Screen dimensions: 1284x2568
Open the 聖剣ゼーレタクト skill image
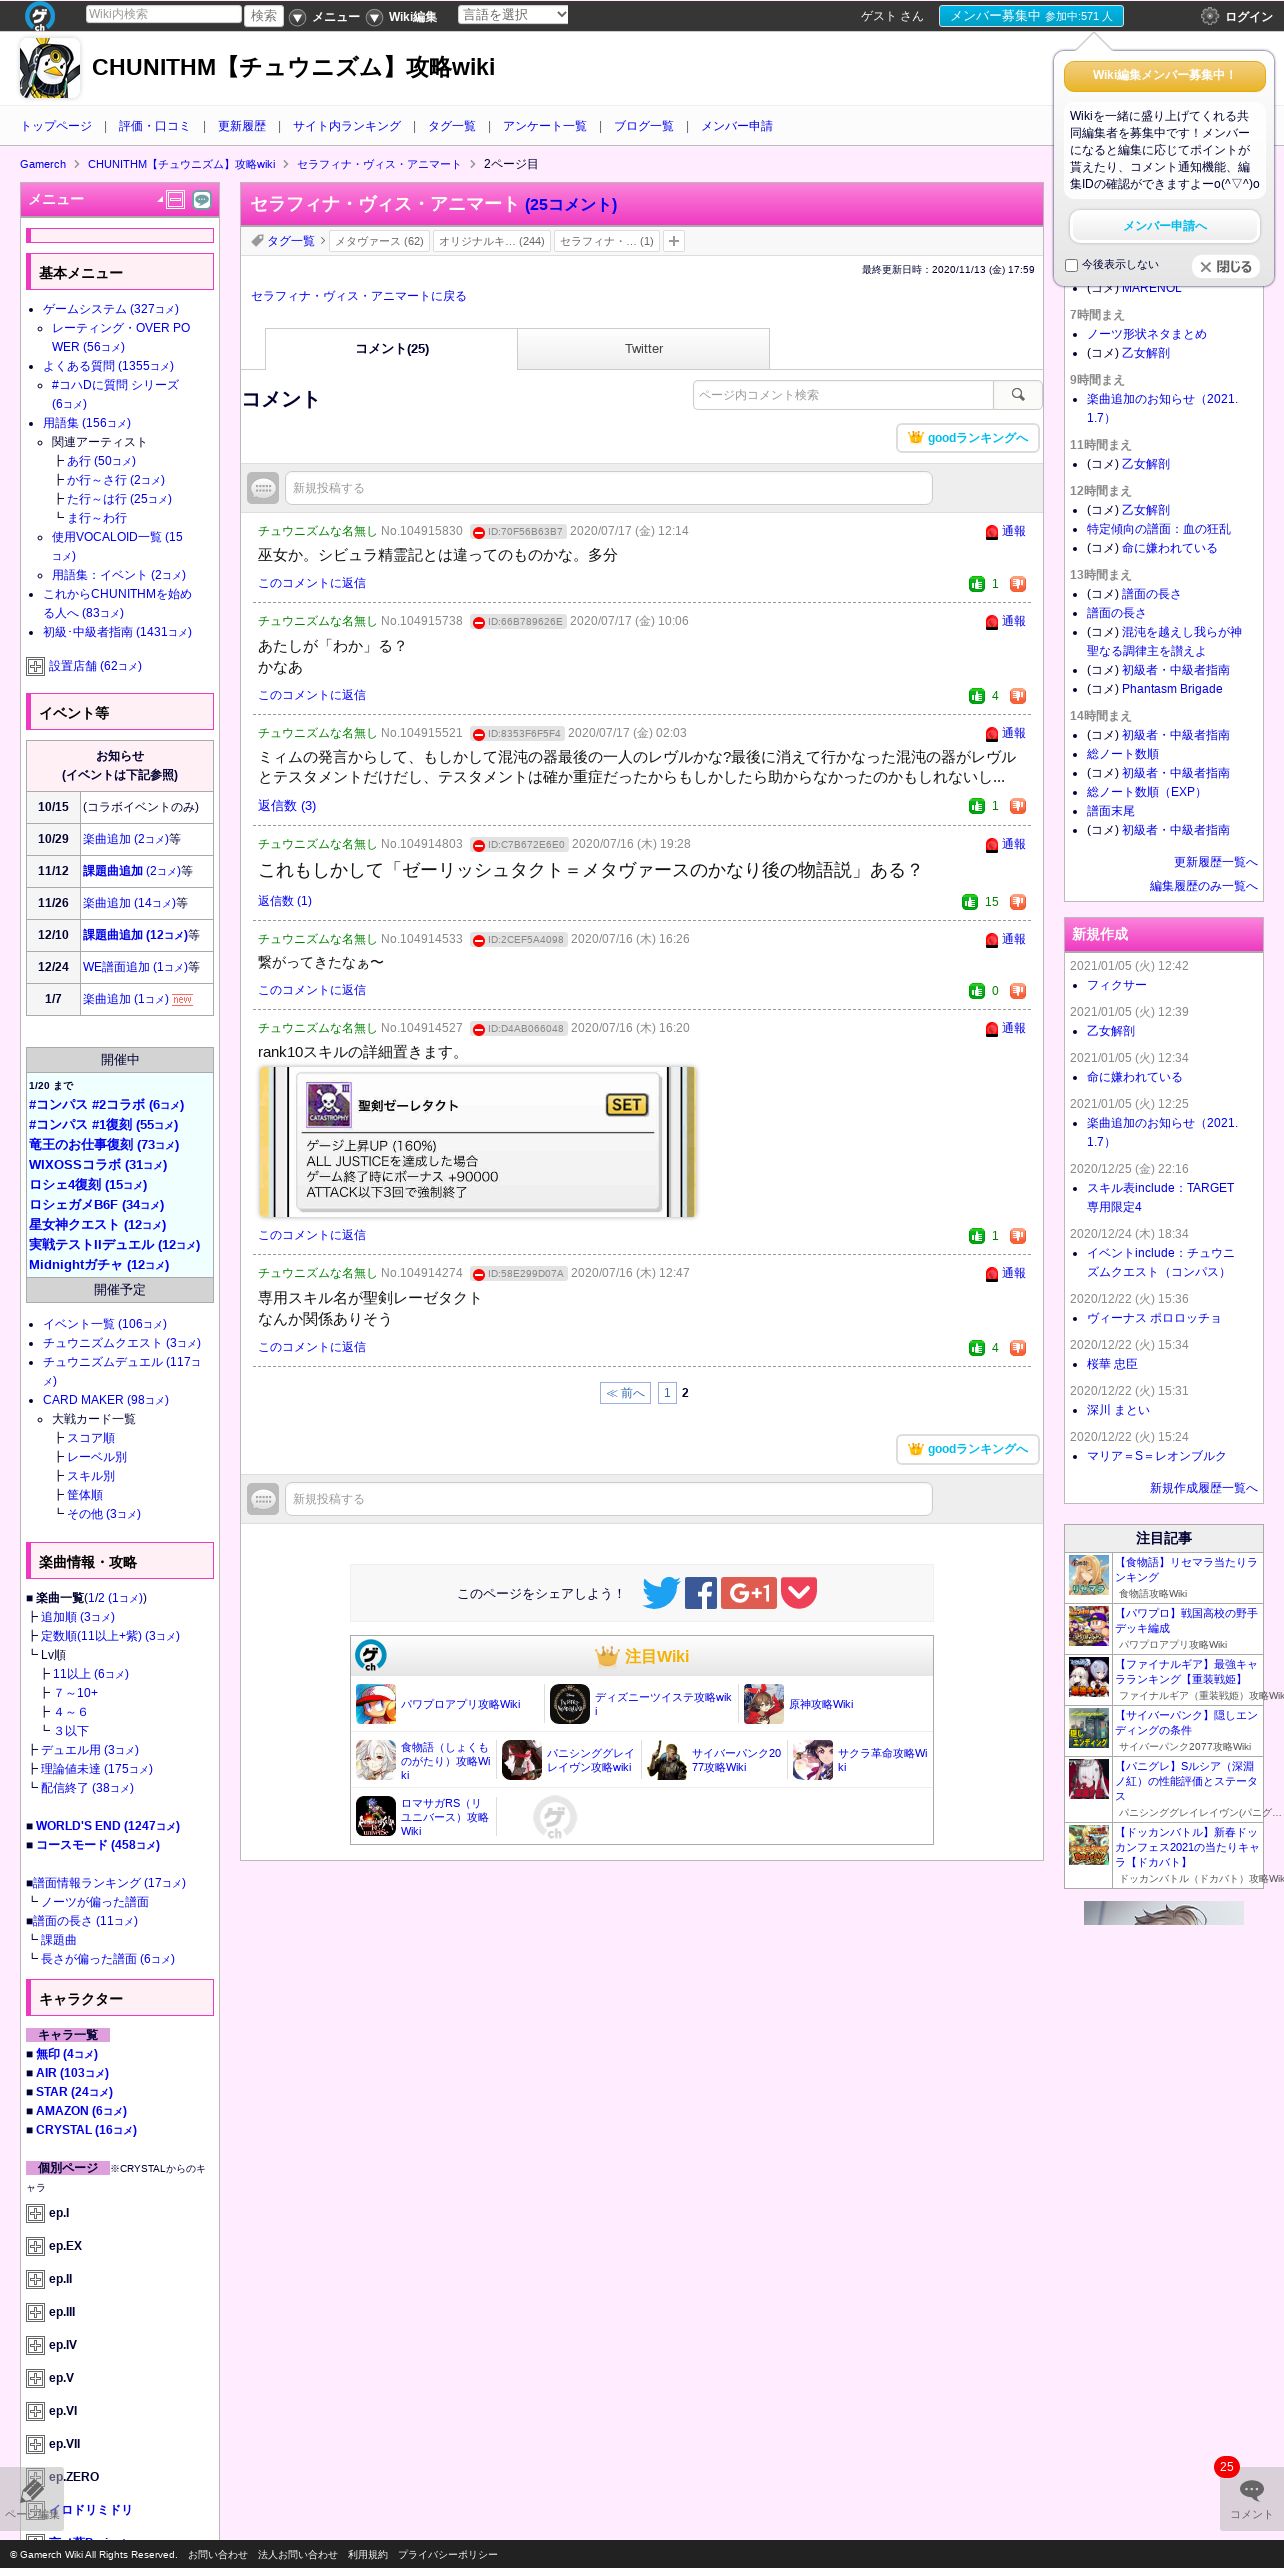(x=477, y=1142)
